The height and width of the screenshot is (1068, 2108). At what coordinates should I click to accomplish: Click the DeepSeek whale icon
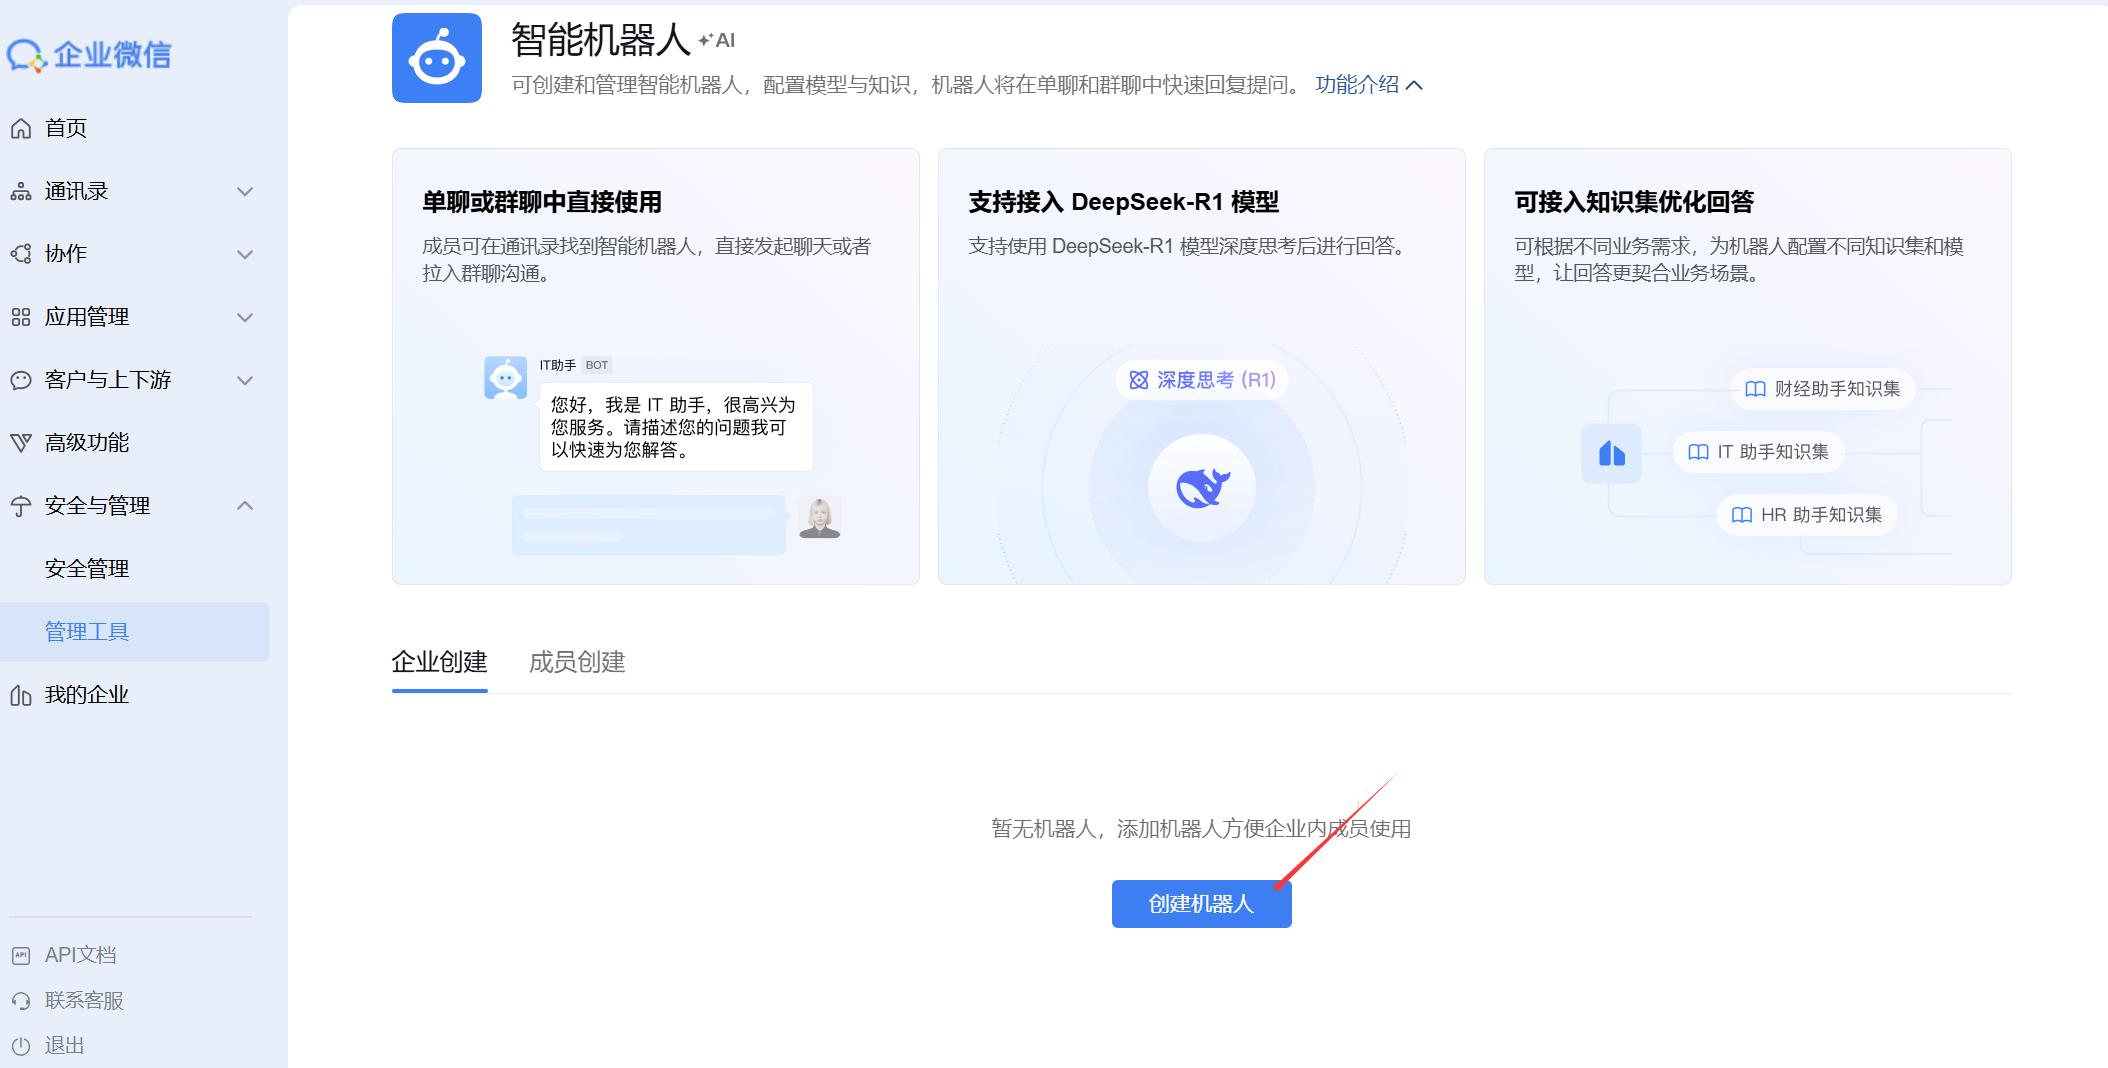coord(1202,488)
